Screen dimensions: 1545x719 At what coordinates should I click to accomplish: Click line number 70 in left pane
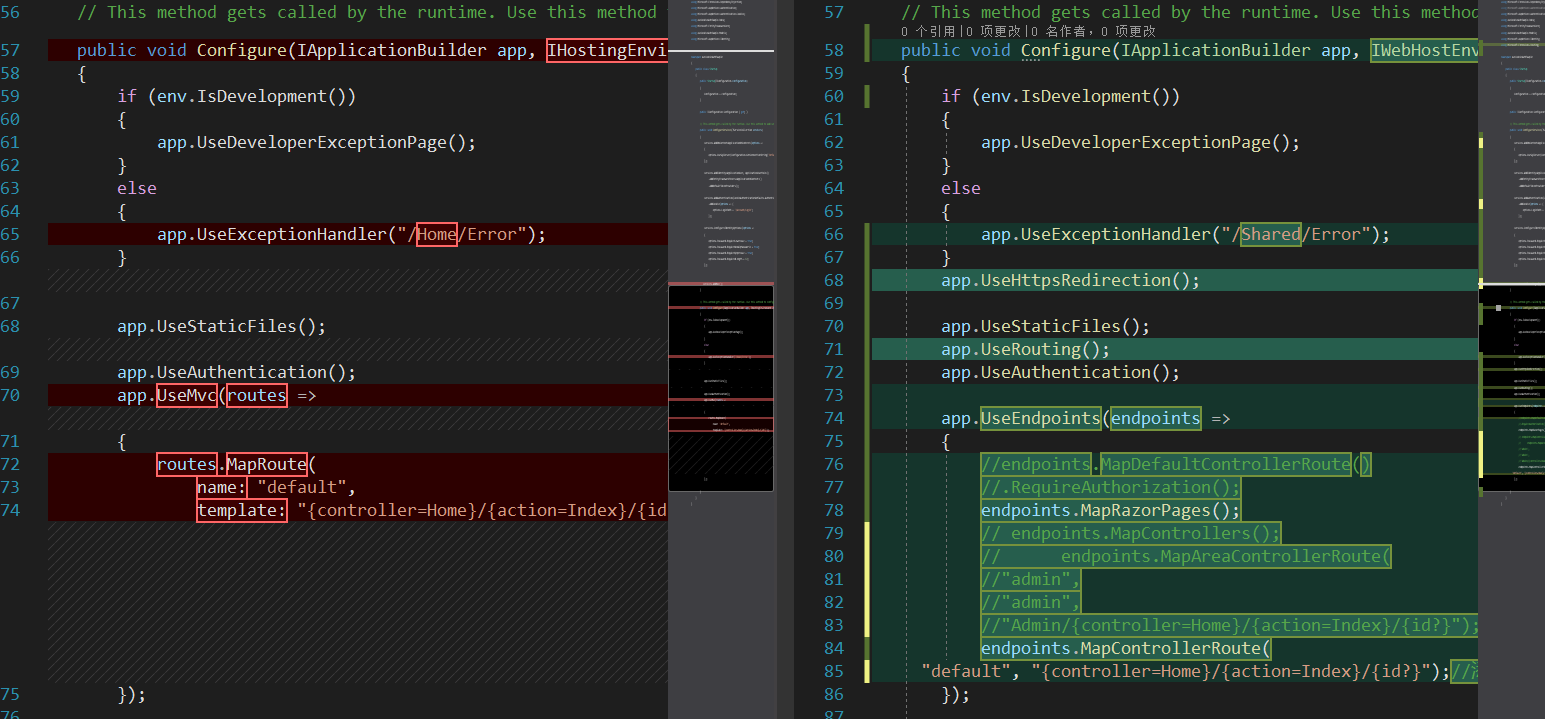[x=10, y=395]
